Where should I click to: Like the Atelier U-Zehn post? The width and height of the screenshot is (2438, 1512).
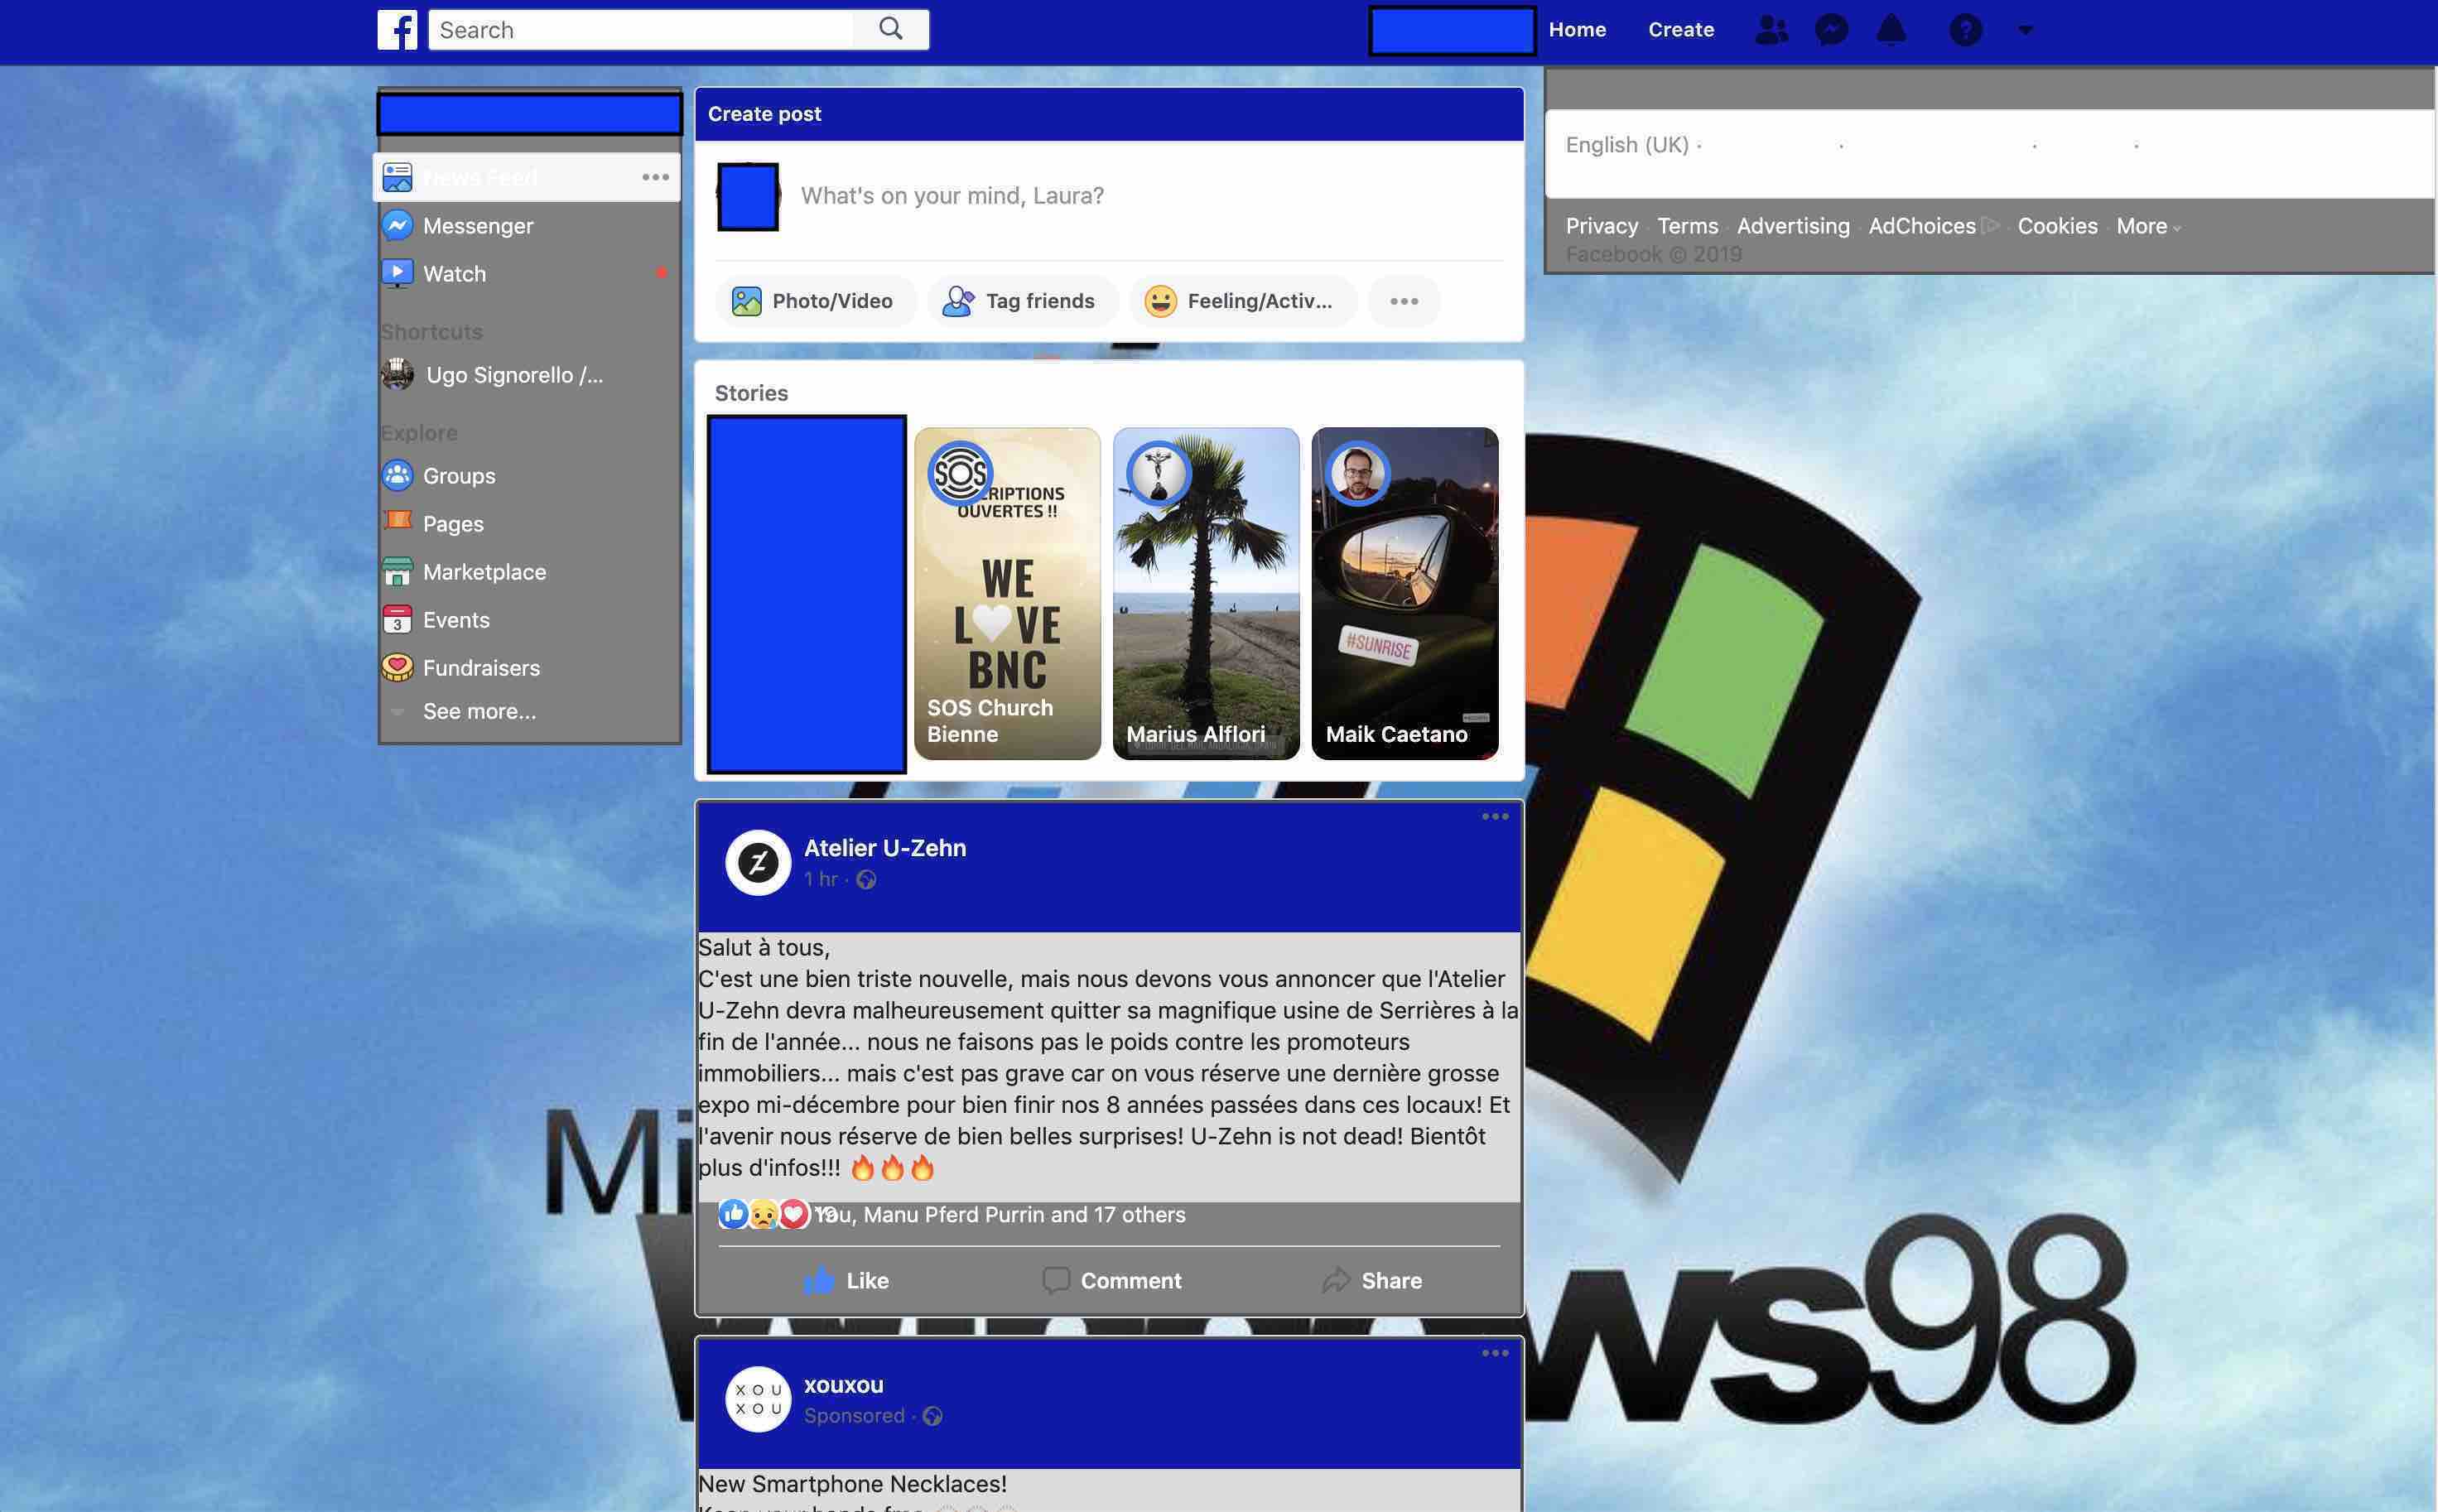coord(847,1280)
